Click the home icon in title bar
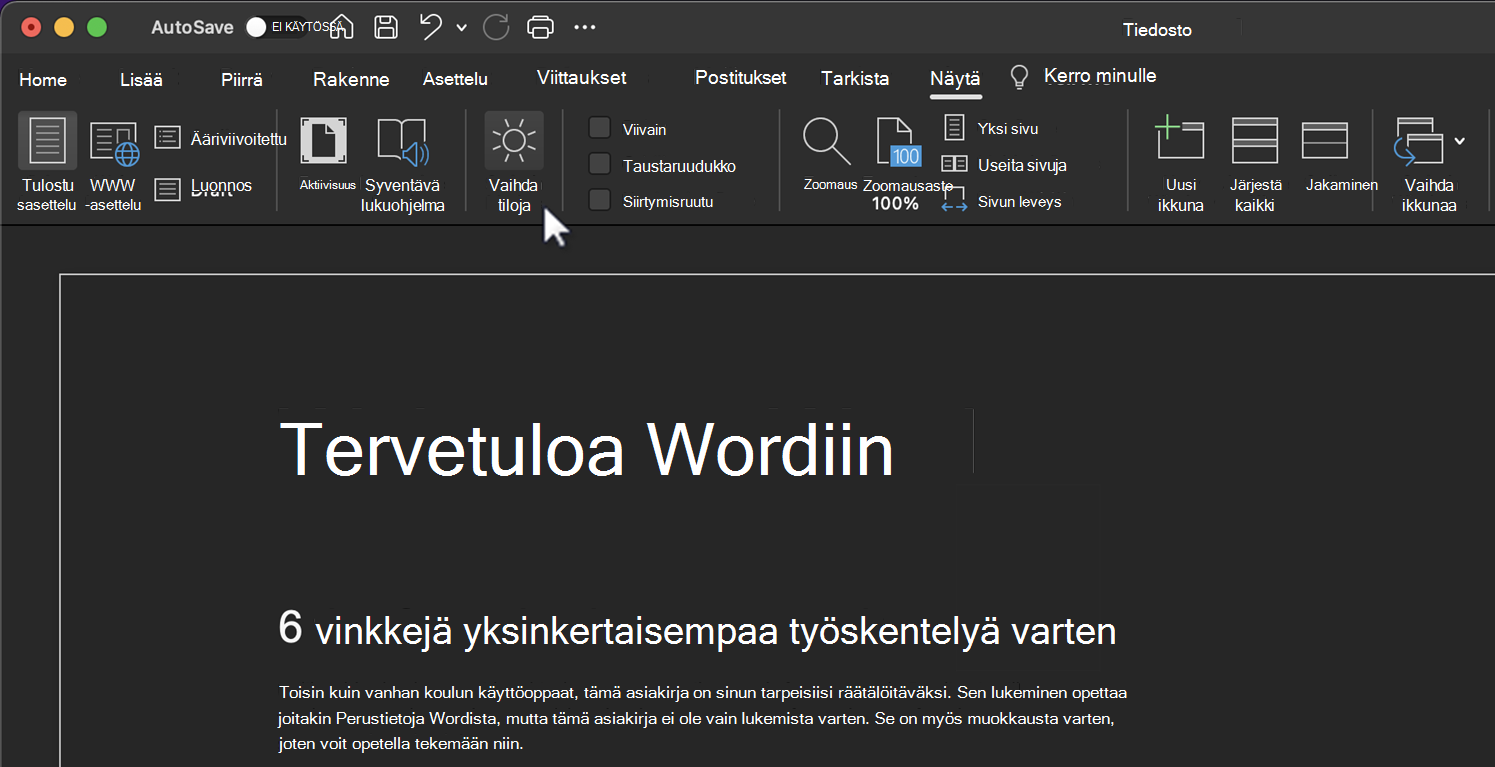 click(341, 27)
